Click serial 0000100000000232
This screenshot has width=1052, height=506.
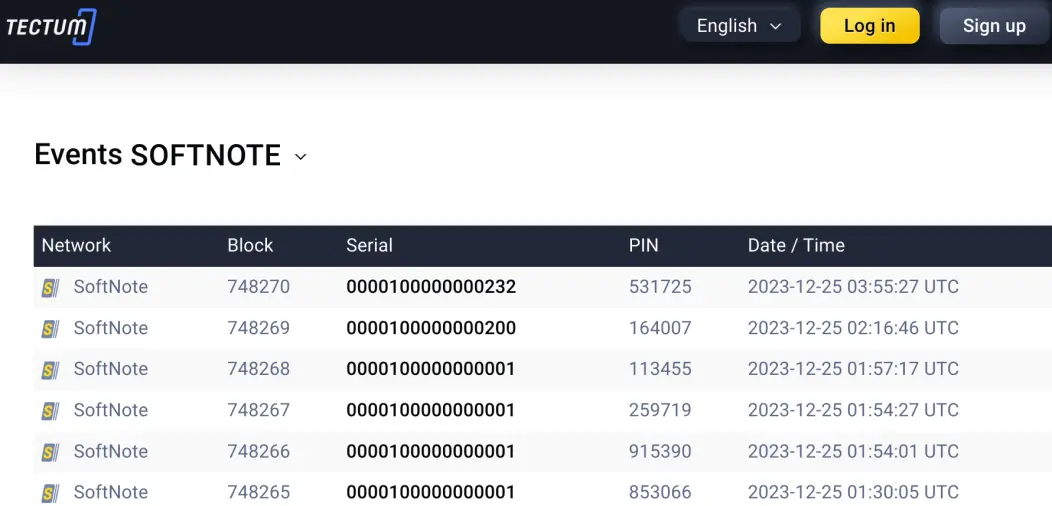tap(431, 287)
